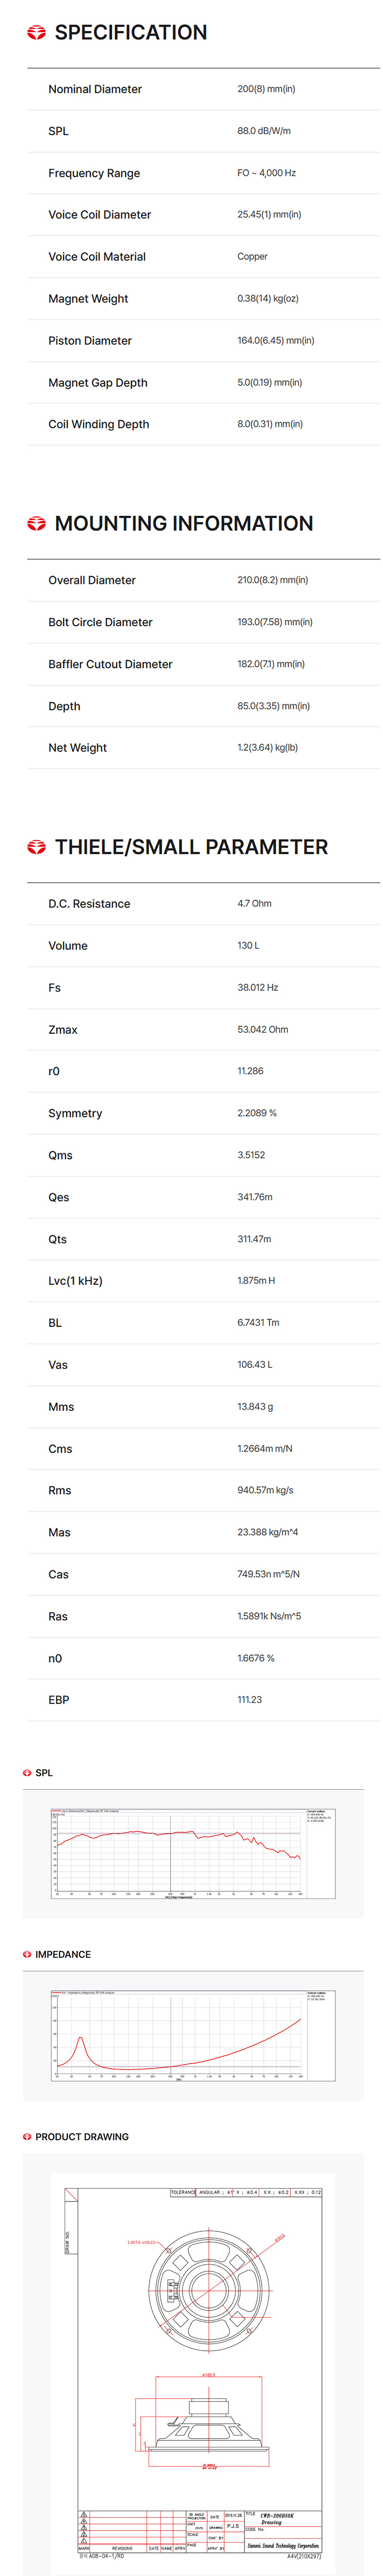The width and height of the screenshot is (383, 2576).
Task: Click the small red icon next to SPL
Action: pyautogui.click(x=27, y=1772)
